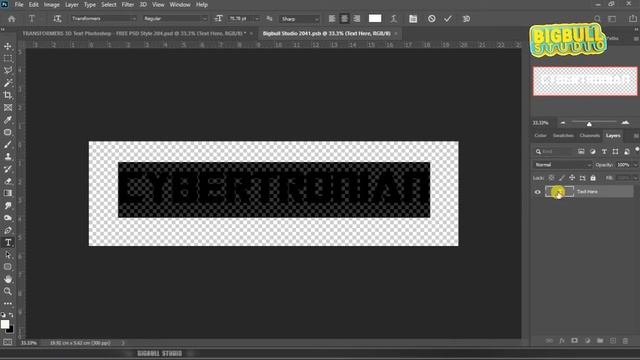Image resolution: width=640 pixels, height=360 pixels.
Task: Select the Gradient tool
Action: (8, 193)
